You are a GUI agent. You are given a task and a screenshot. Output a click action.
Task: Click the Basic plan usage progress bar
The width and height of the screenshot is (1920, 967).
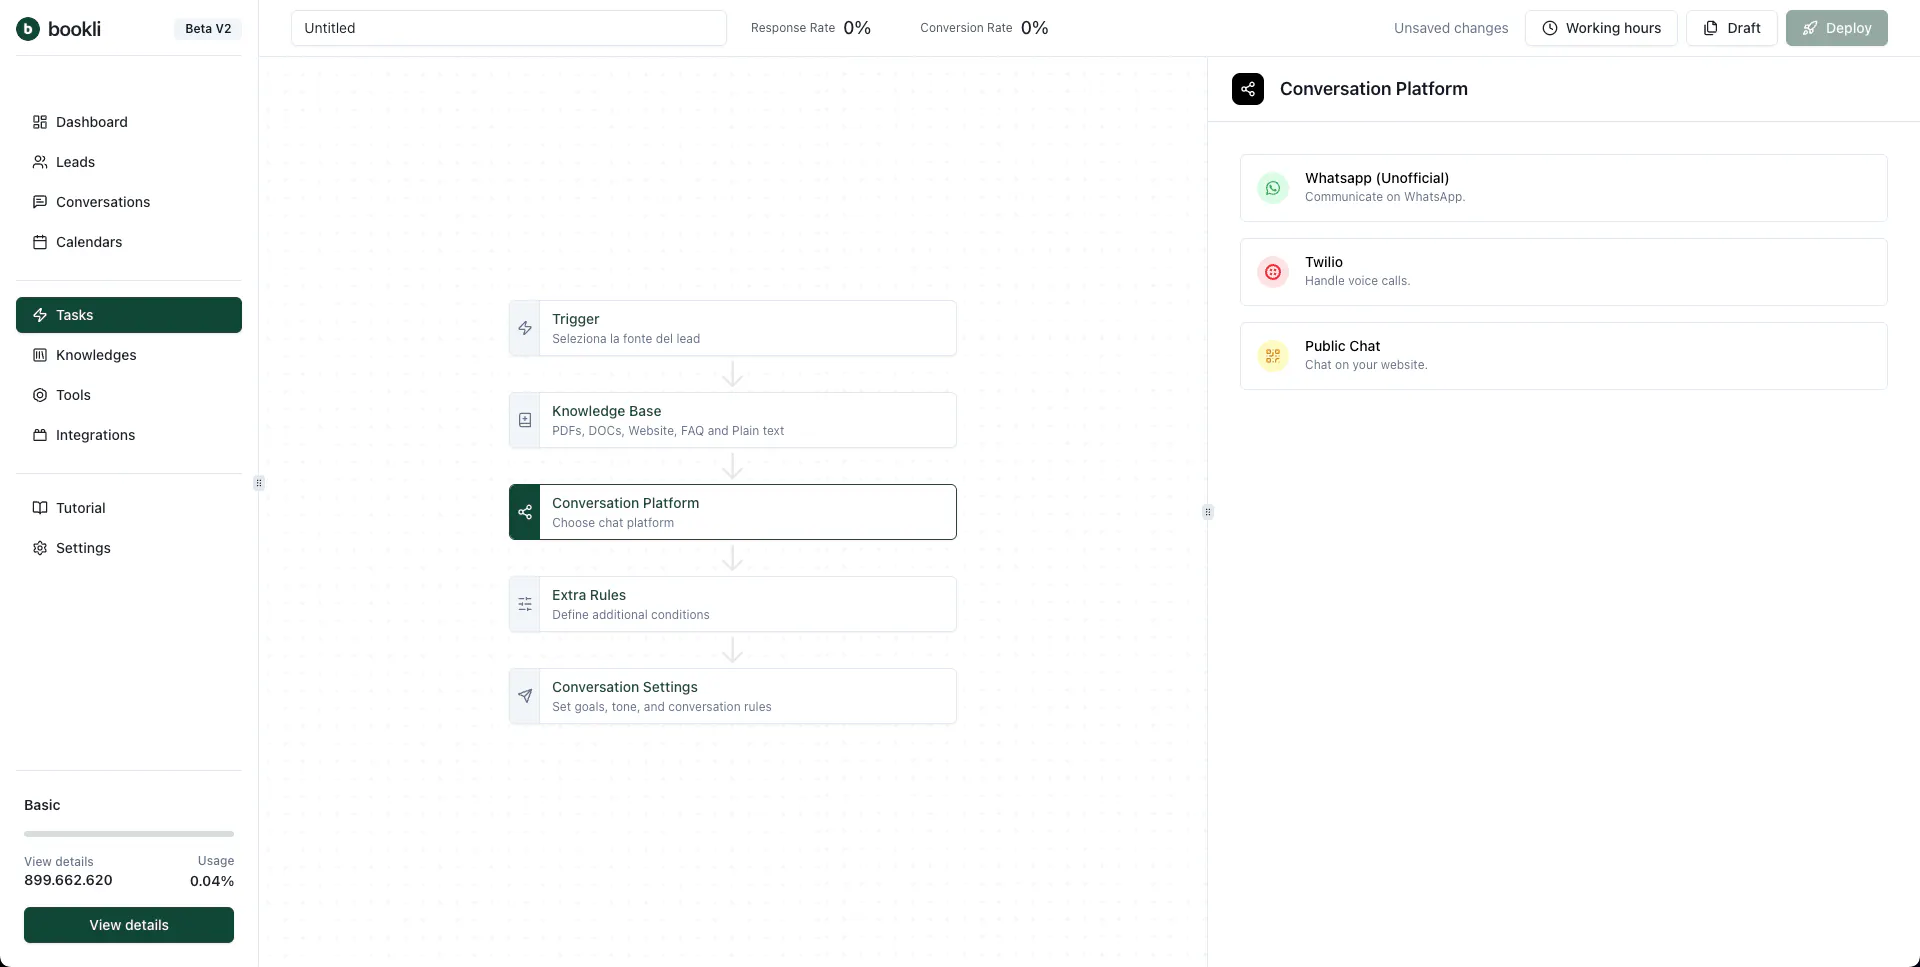pyautogui.click(x=129, y=834)
